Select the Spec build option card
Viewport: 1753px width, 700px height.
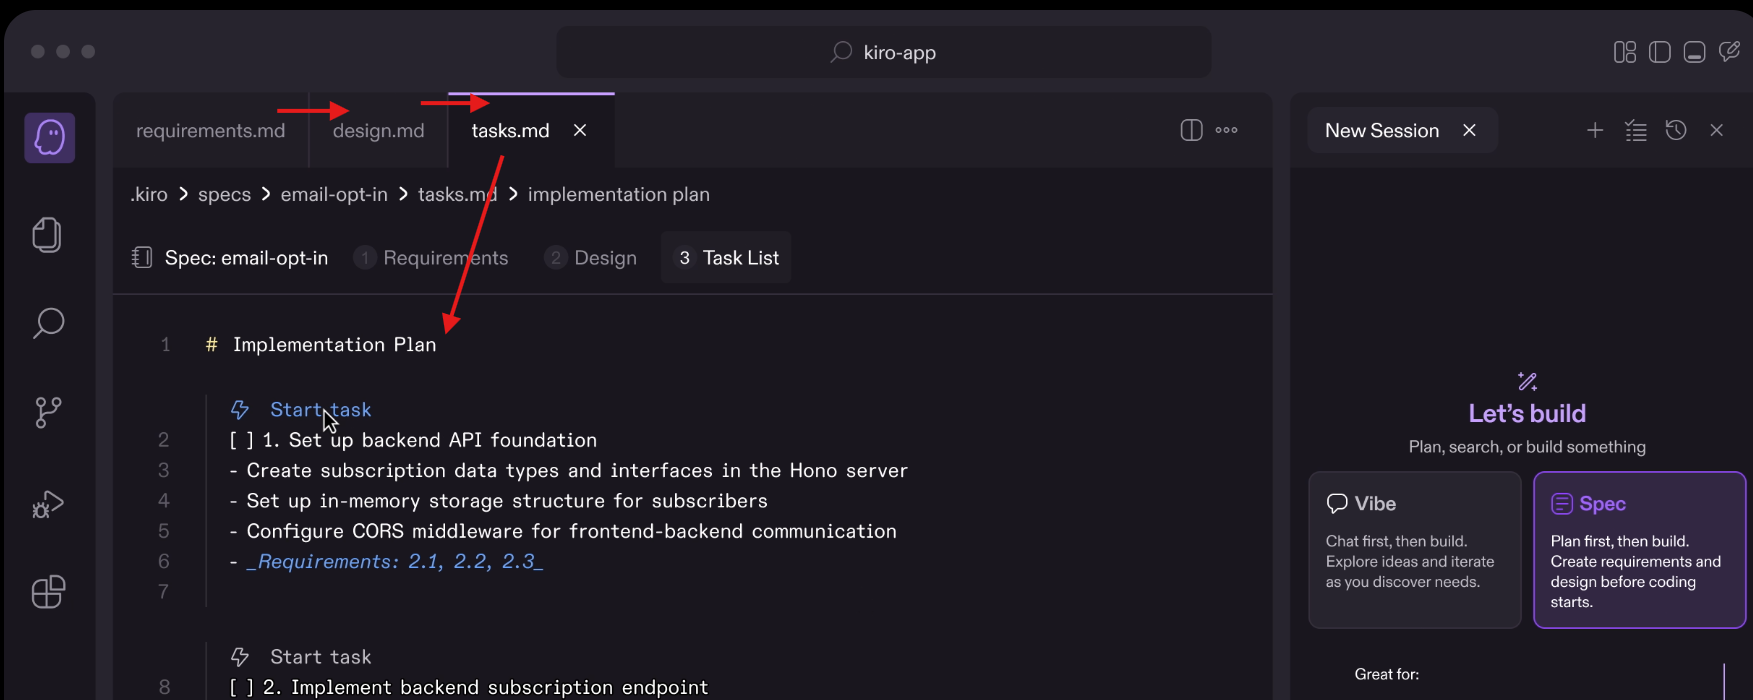click(1639, 550)
